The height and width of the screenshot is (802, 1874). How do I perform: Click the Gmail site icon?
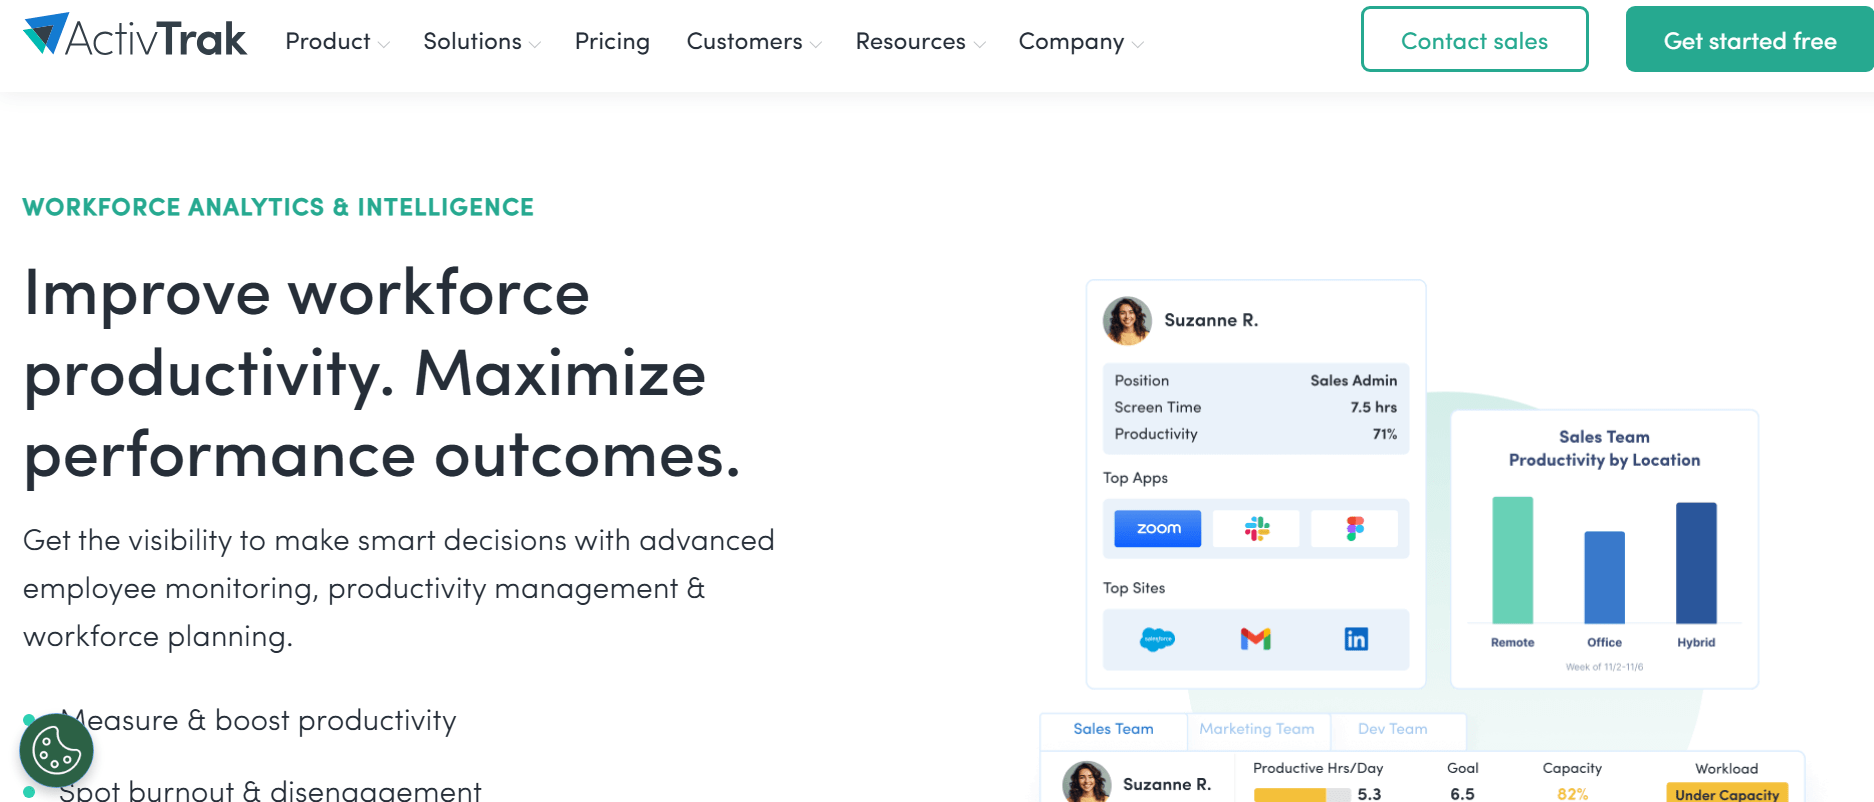1256,639
